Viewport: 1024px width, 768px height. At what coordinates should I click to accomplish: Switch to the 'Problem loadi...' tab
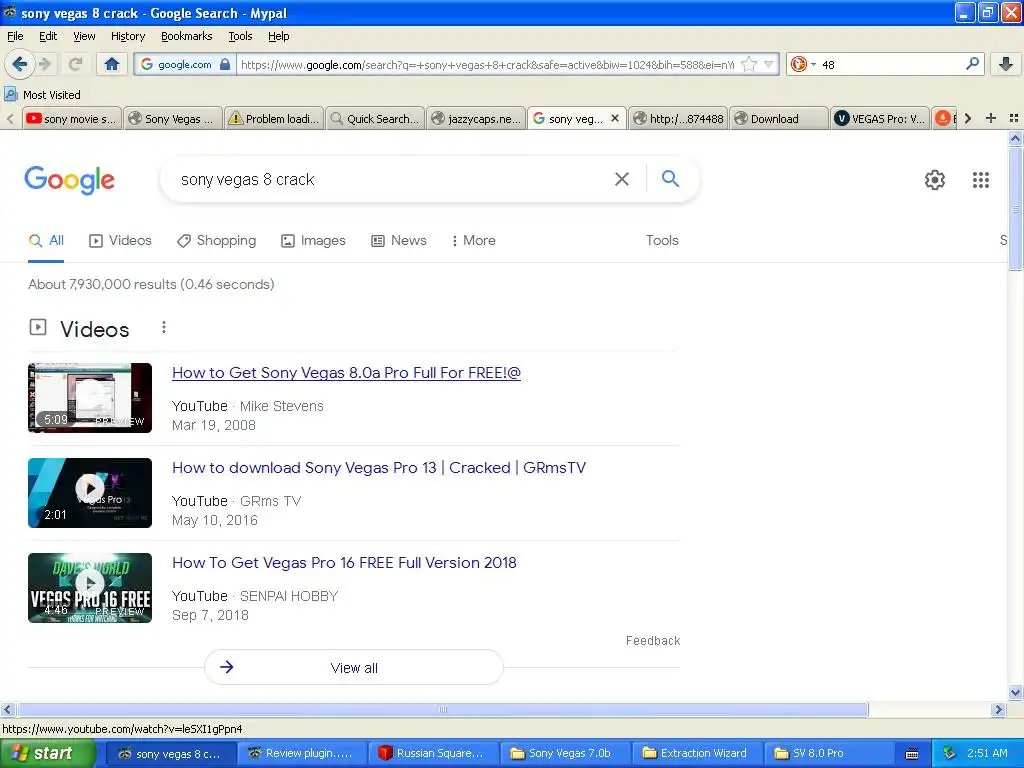[x=274, y=118]
